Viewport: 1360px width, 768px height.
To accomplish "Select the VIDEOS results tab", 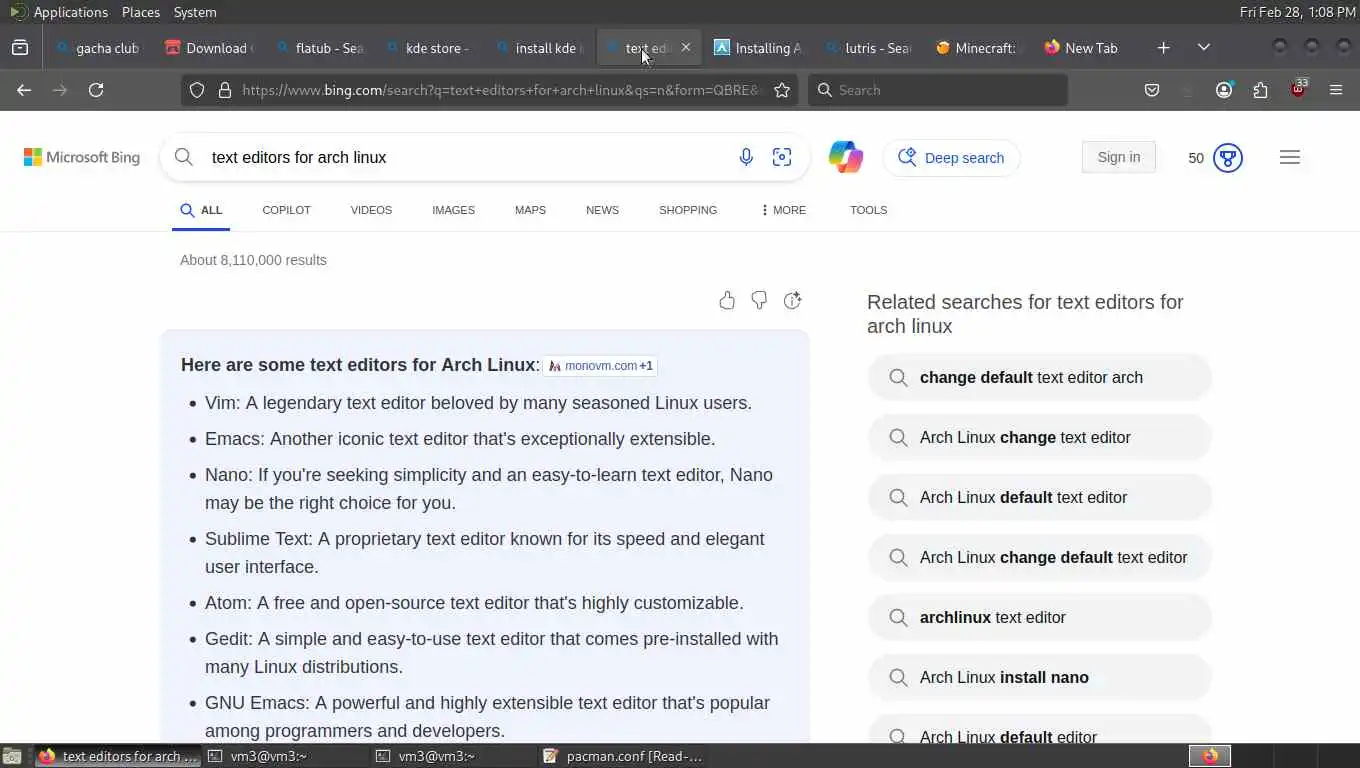I will 371,210.
